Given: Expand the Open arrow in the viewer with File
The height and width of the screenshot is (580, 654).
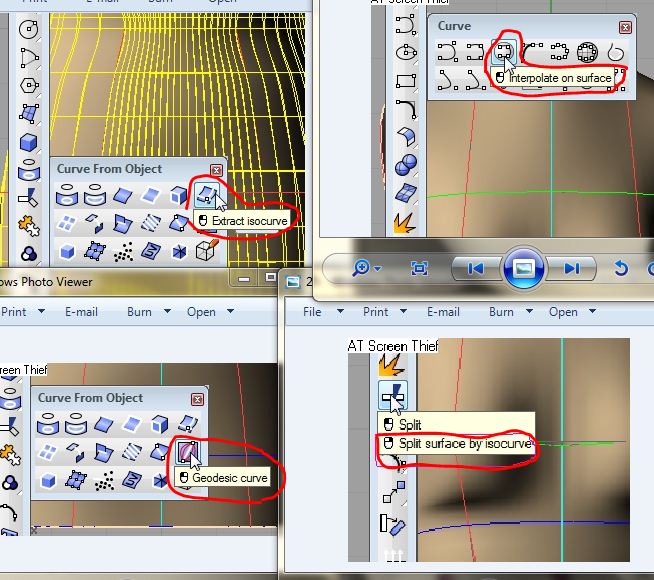Looking at the screenshot, I should tap(592, 311).
